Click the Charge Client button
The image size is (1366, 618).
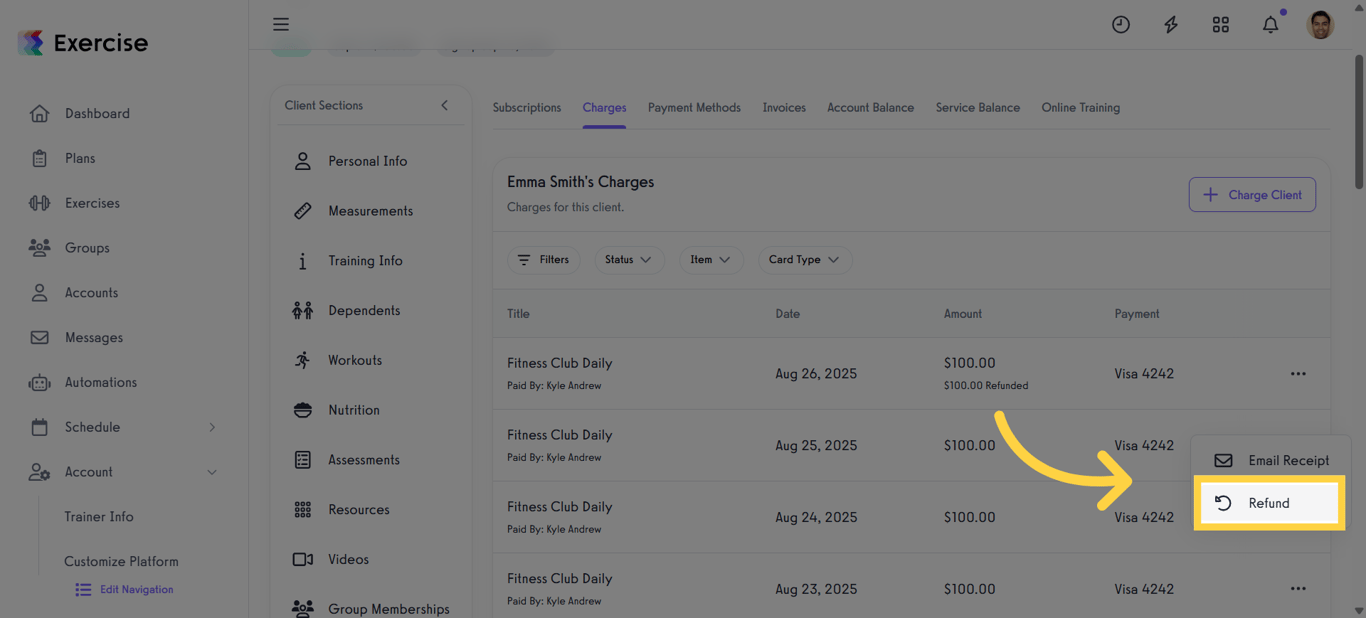[1251, 195]
